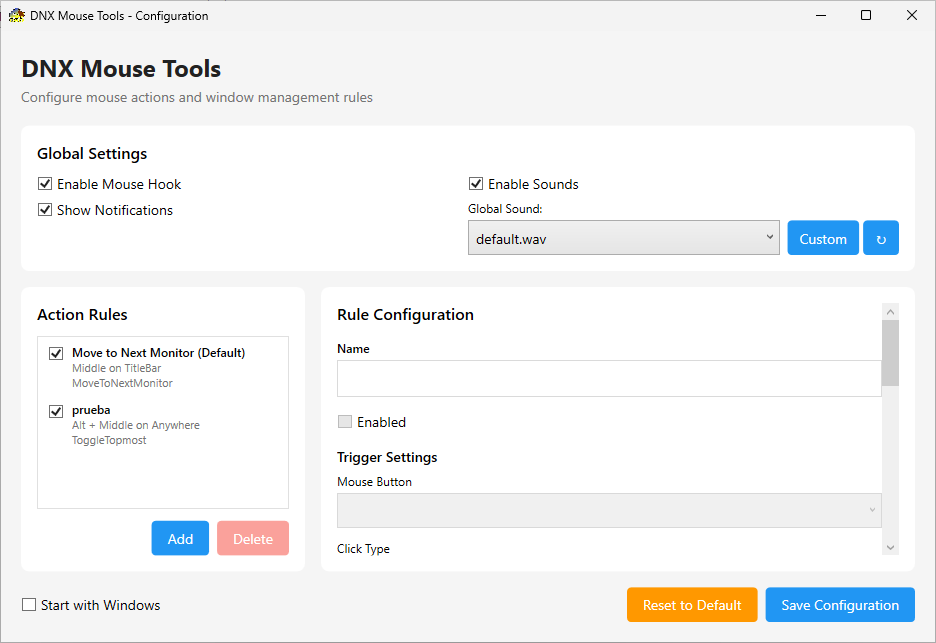Maximize the configuration window
Screen dimensions: 936x643
click(x=866, y=15)
